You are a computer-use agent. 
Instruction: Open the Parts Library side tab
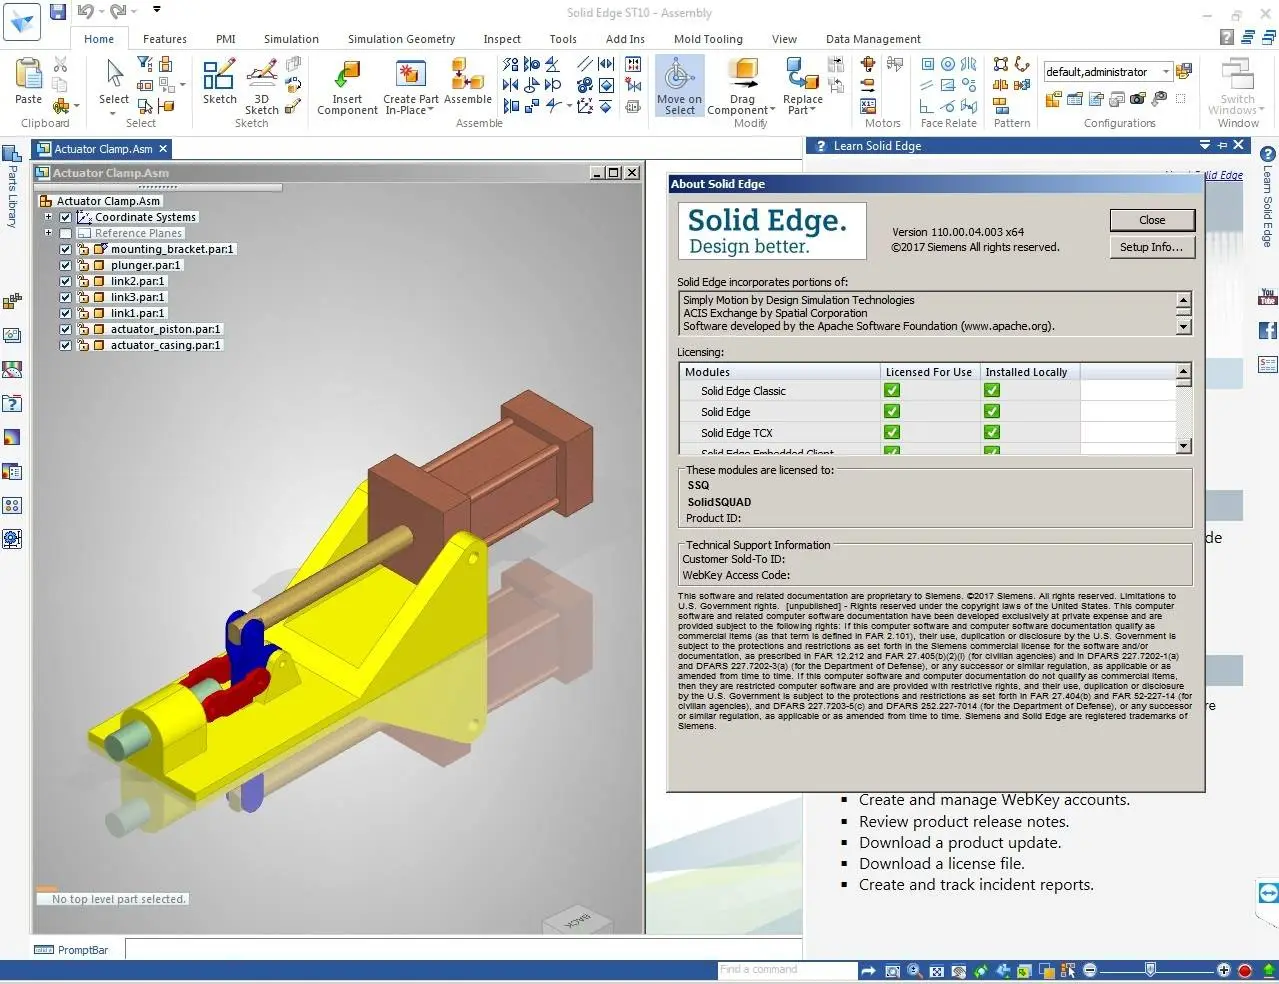(x=12, y=187)
